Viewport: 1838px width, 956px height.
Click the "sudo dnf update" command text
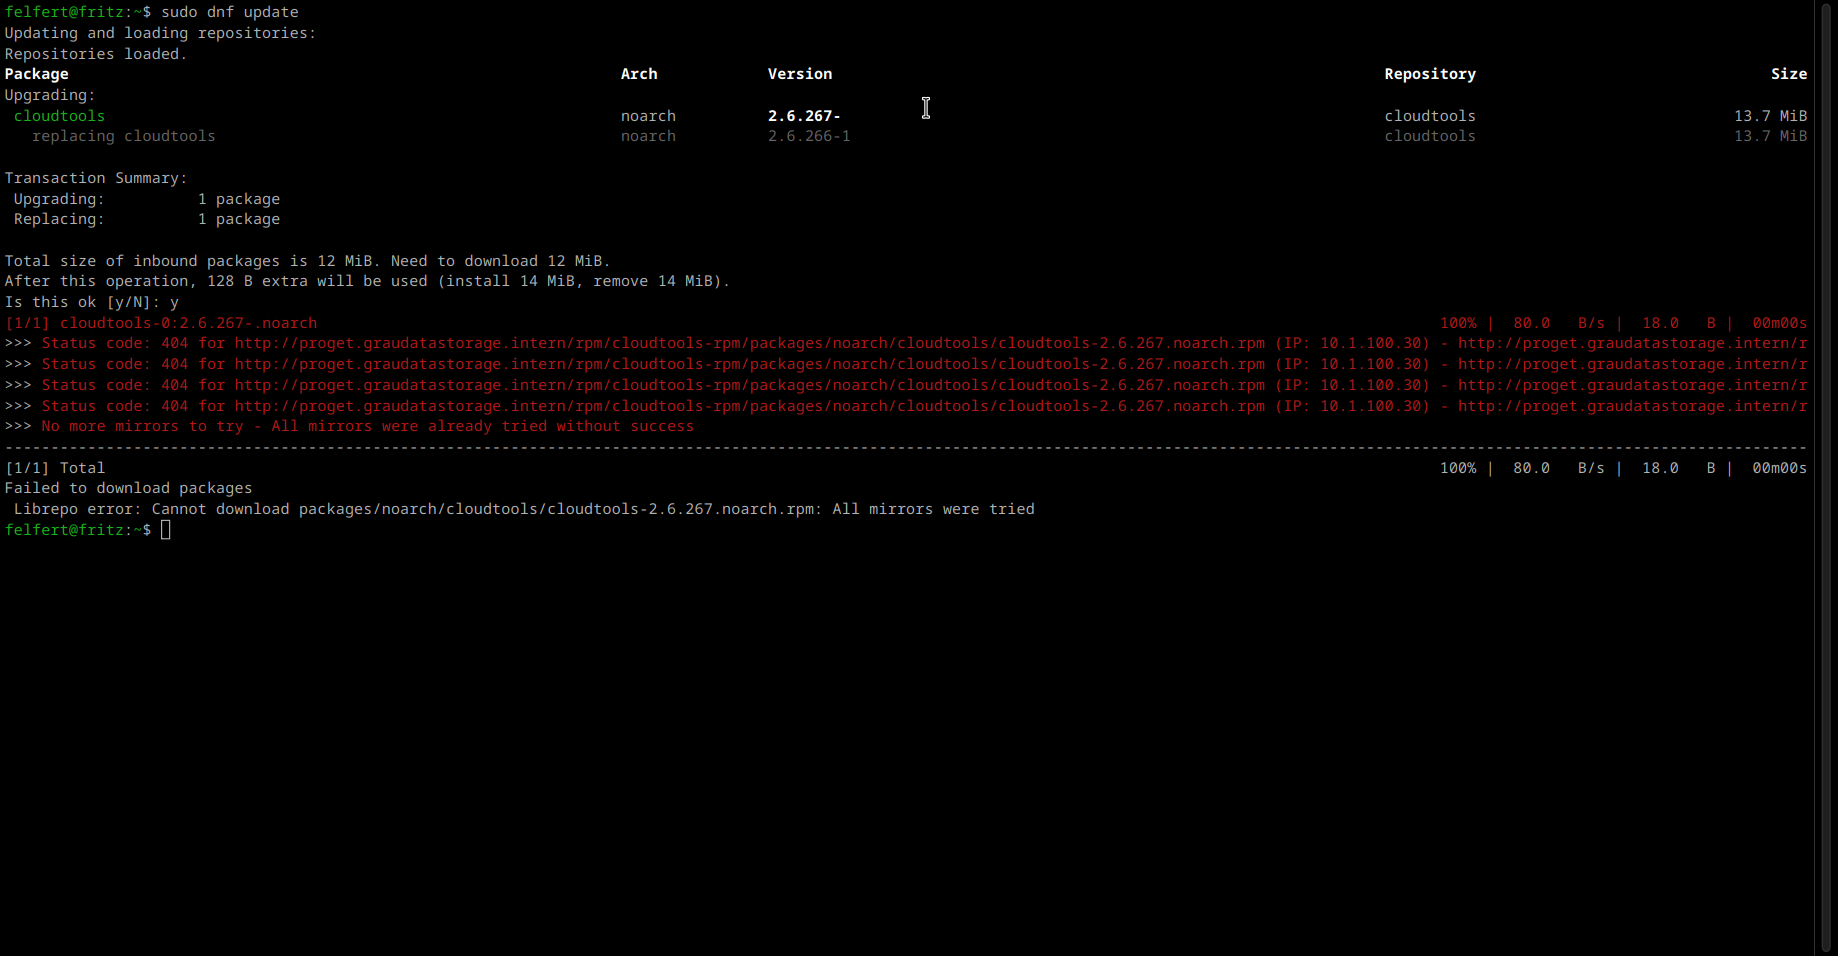pos(230,12)
